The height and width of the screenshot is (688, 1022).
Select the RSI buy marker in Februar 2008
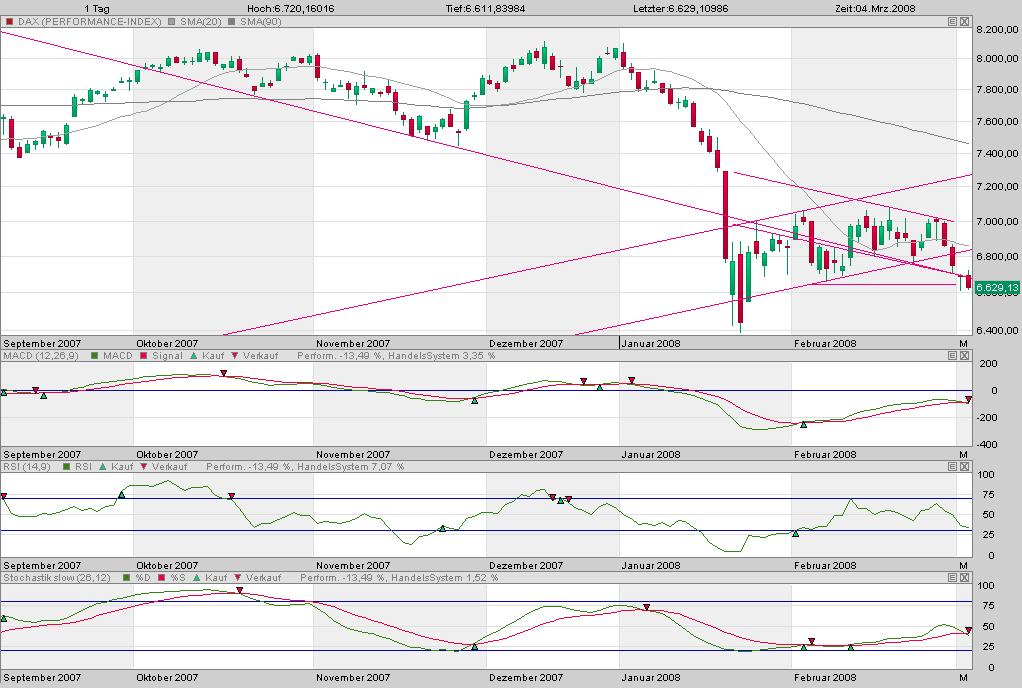[795, 534]
